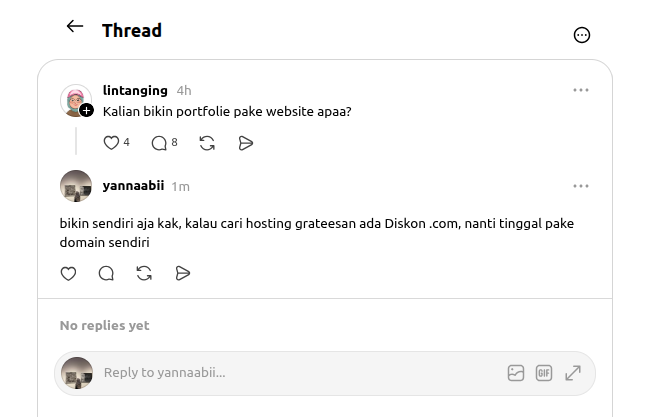
Task: Open the three-dot menu on yannaabii's reply
Action: [581, 186]
